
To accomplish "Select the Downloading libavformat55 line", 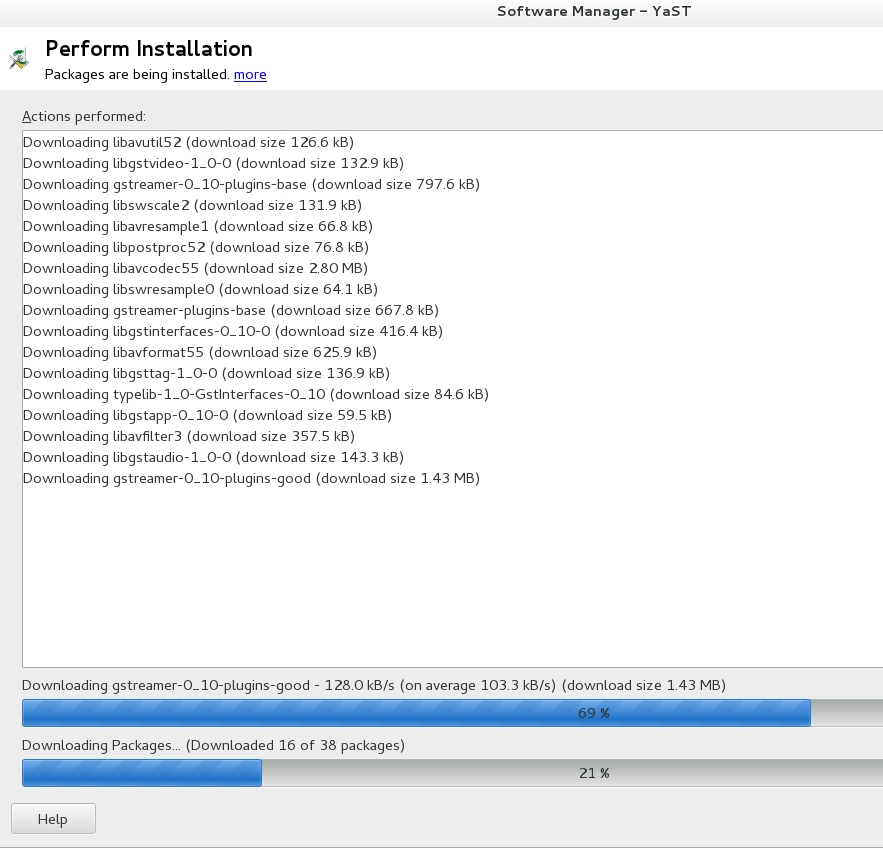I will click(x=200, y=352).
